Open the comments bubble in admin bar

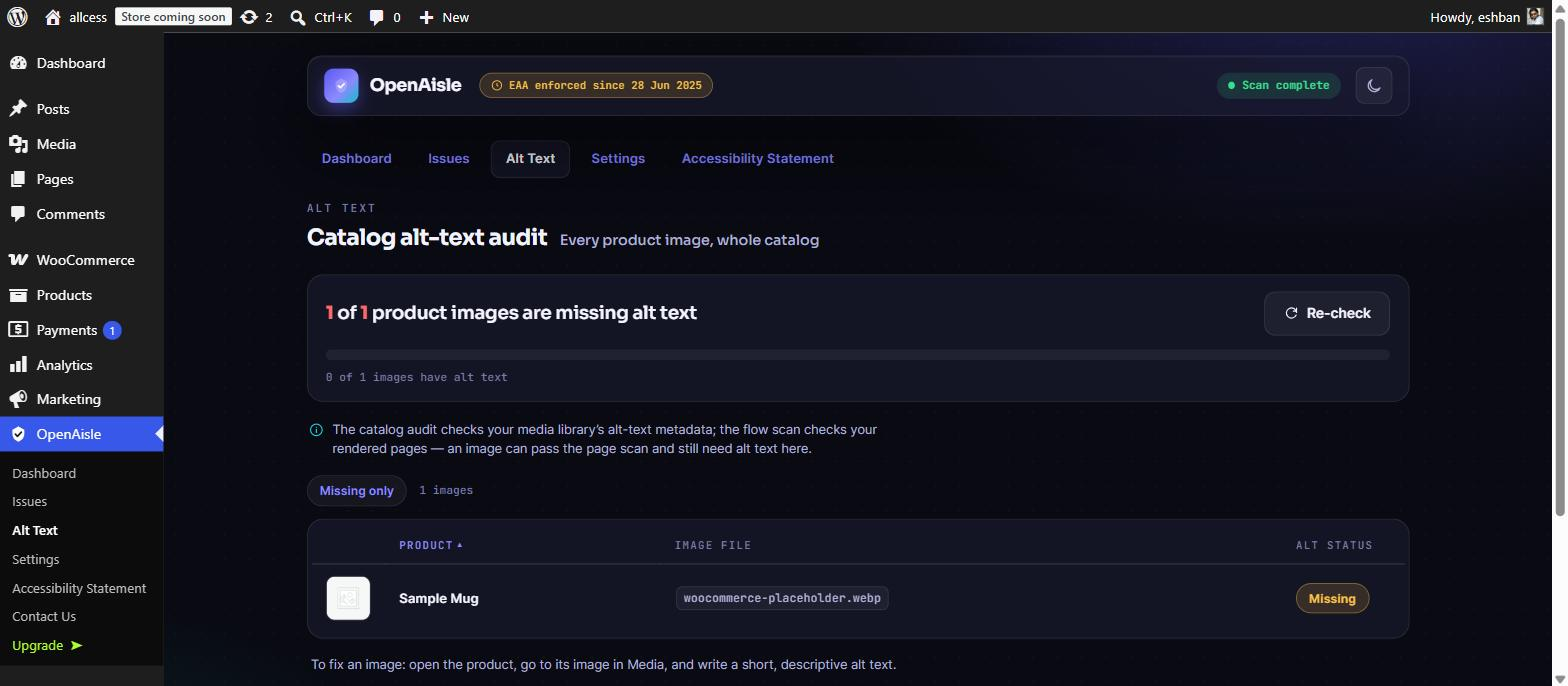(377, 17)
